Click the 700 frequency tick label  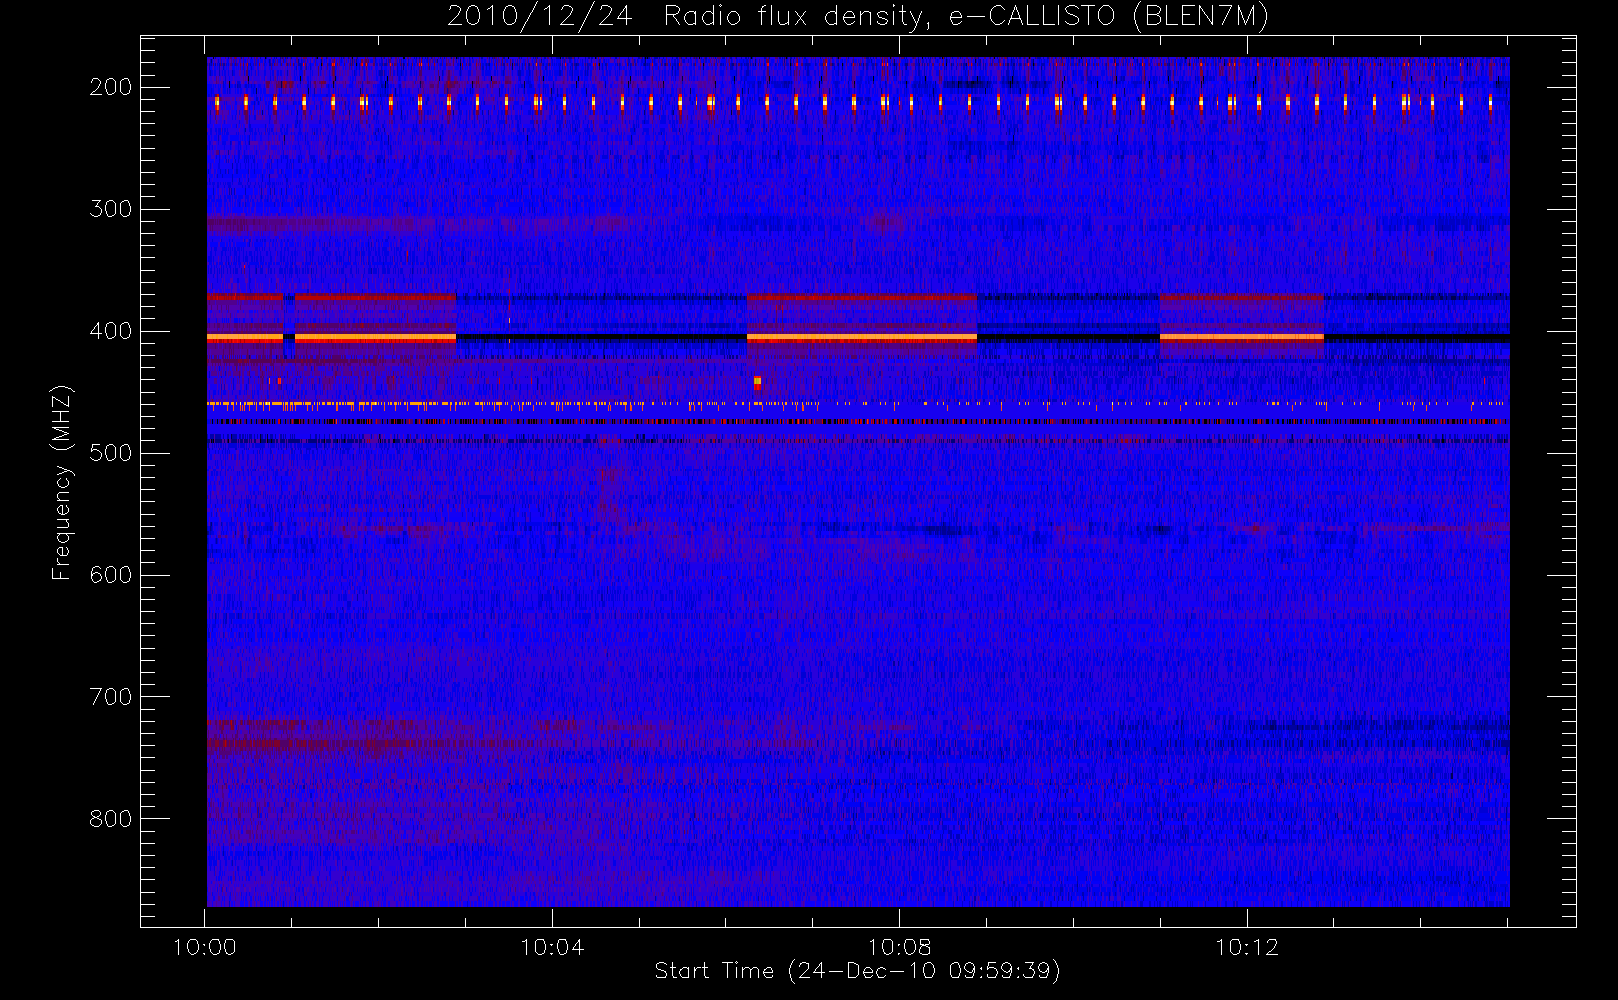(111, 697)
